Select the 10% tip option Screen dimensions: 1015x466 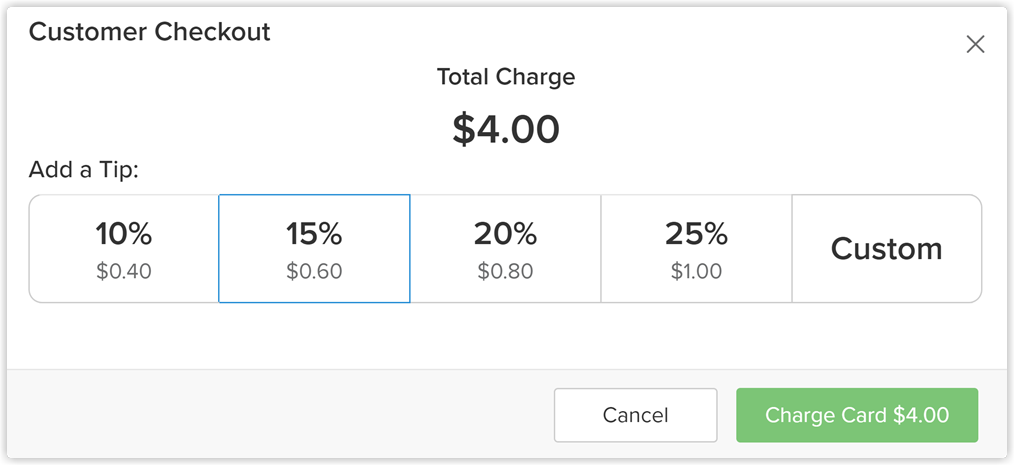click(x=124, y=249)
